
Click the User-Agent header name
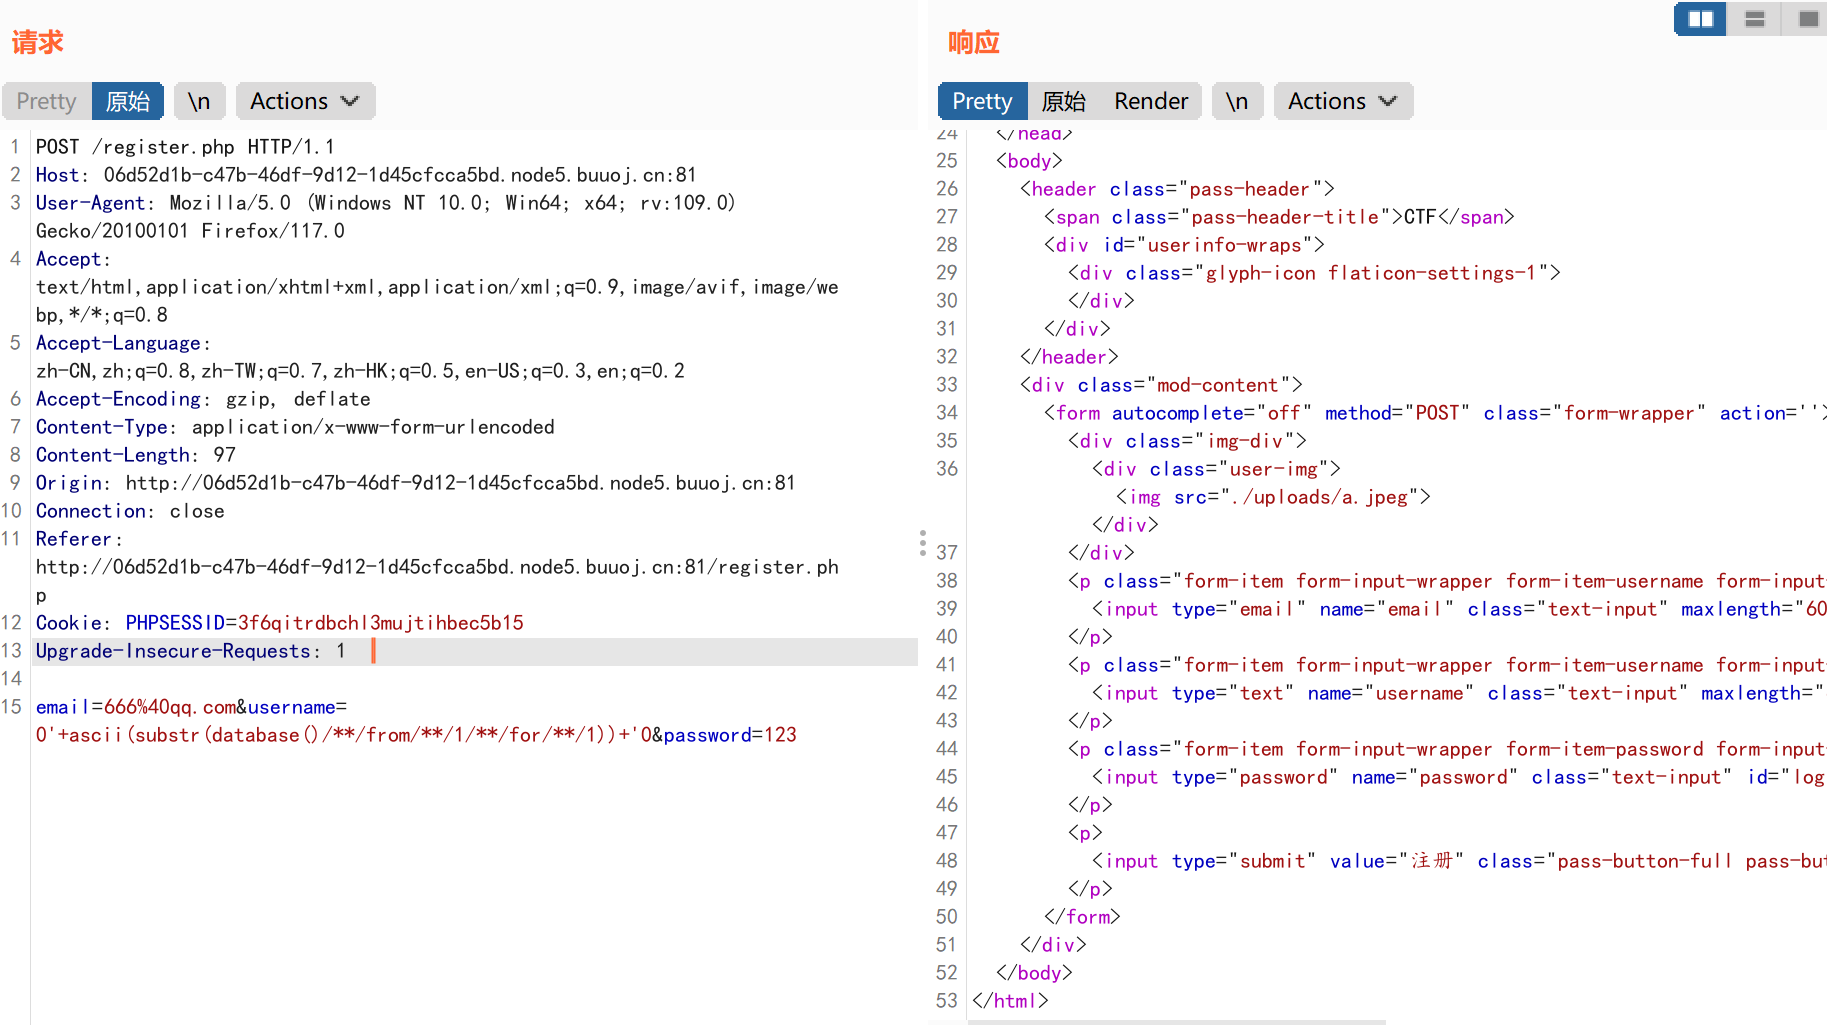pyautogui.click(x=92, y=203)
